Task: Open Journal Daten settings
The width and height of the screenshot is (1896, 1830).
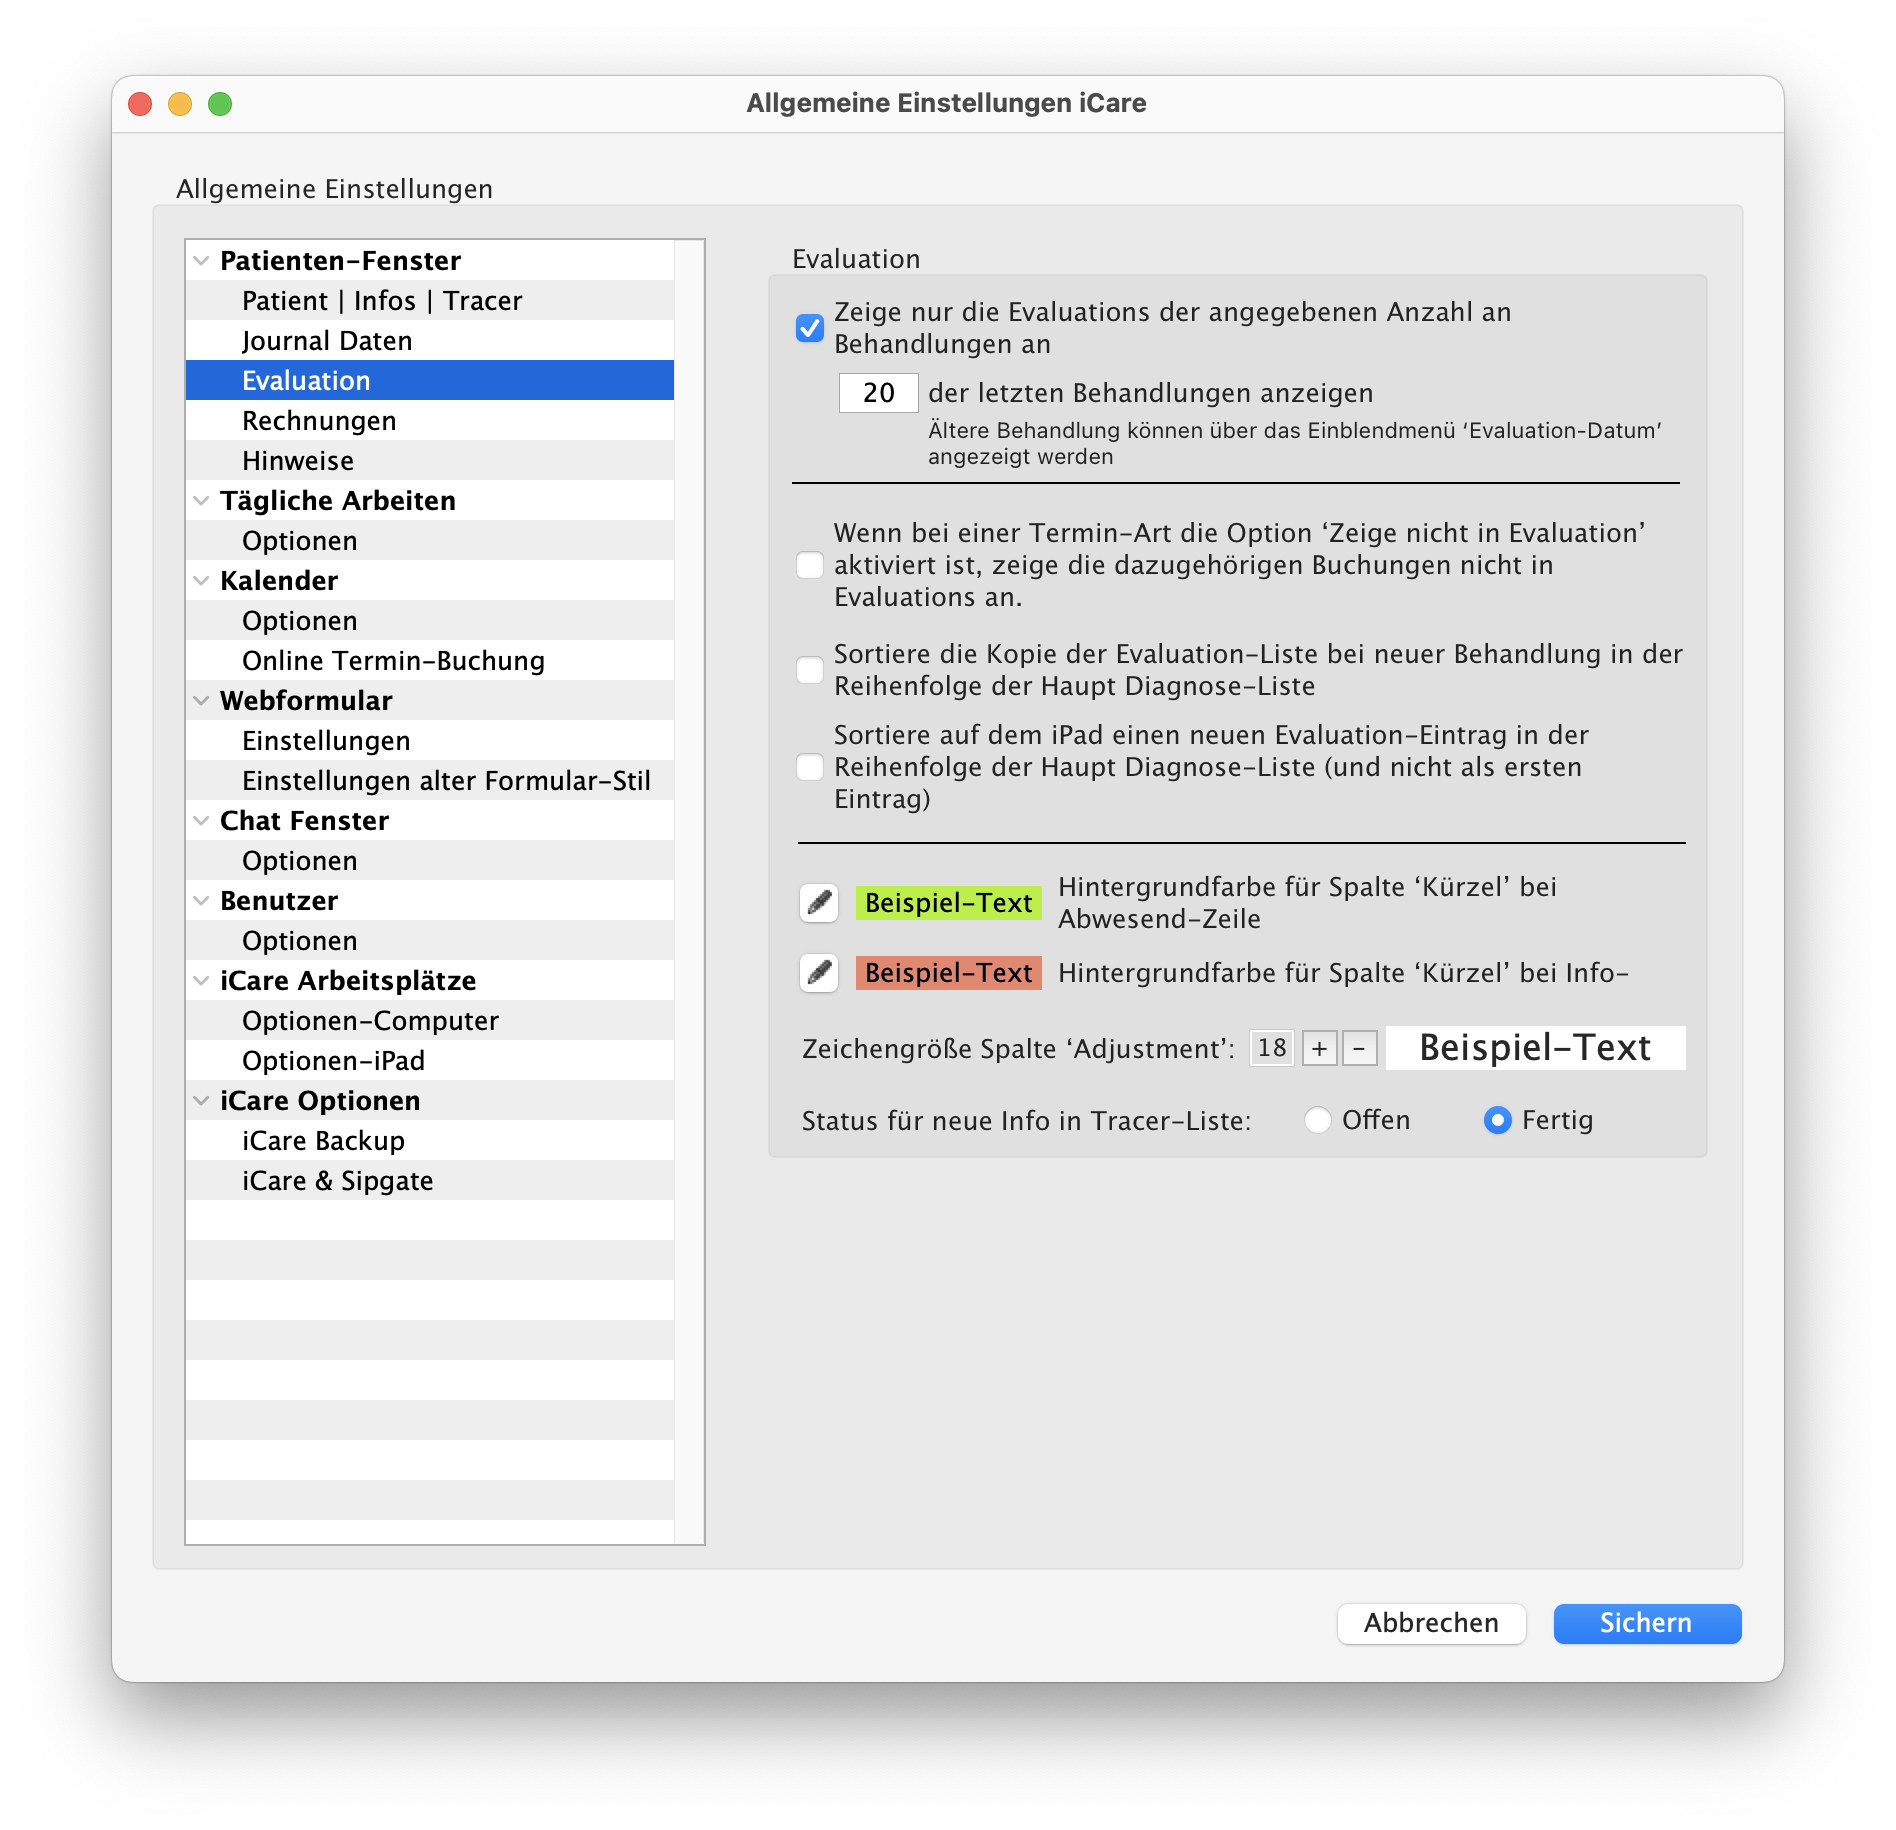Action: pyautogui.click(x=327, y=341)
